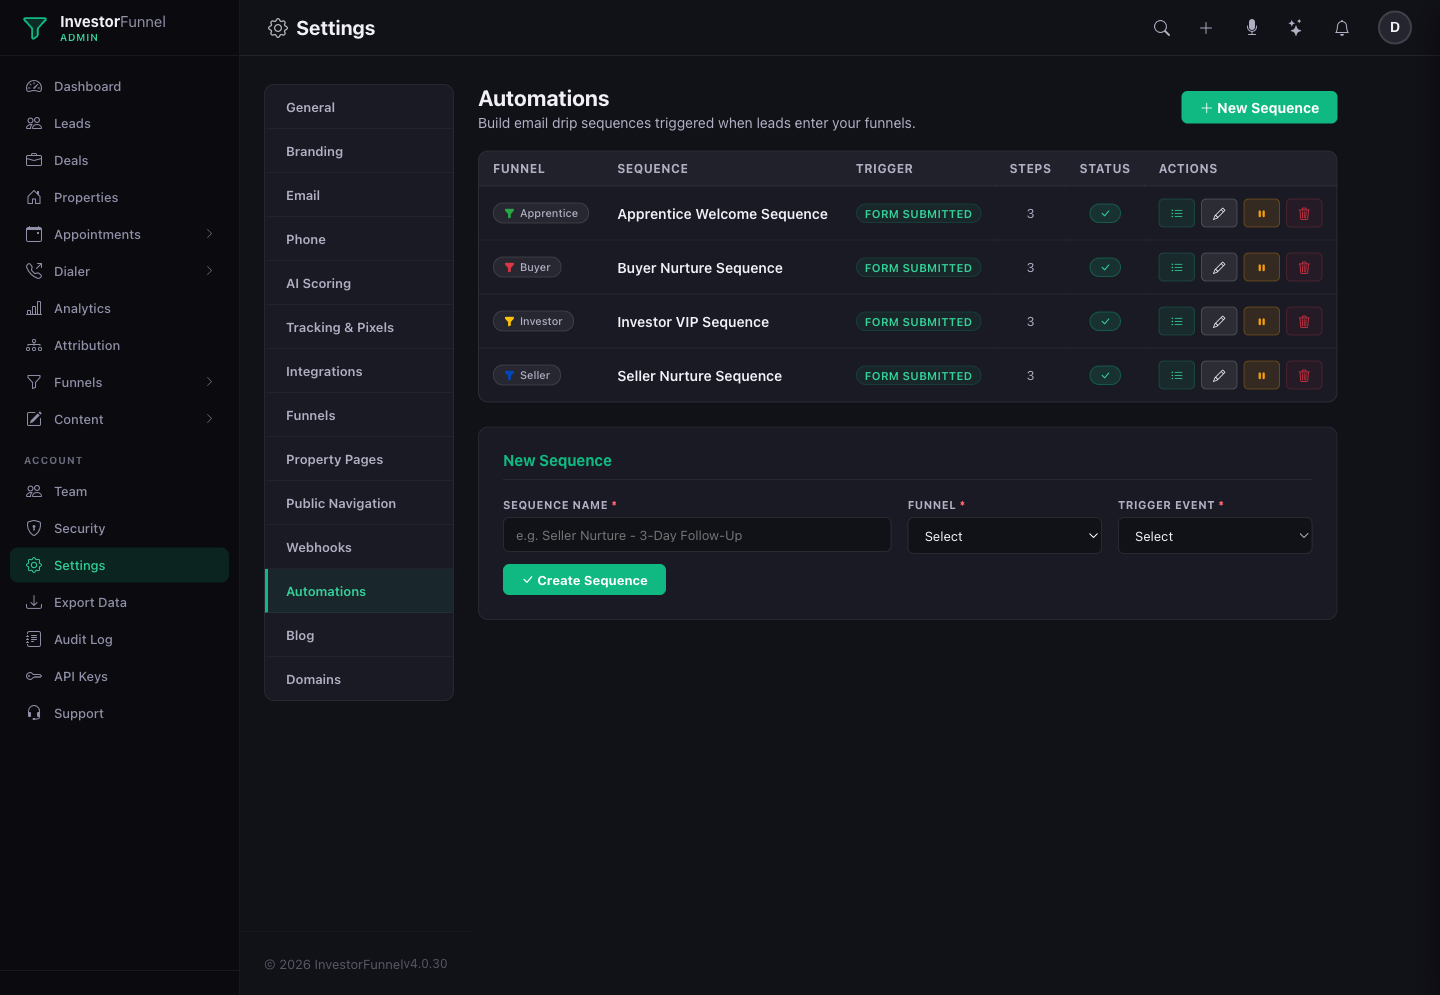
Task: Delete the Seller Nurture Sequence
Action: coord(1304,375)
